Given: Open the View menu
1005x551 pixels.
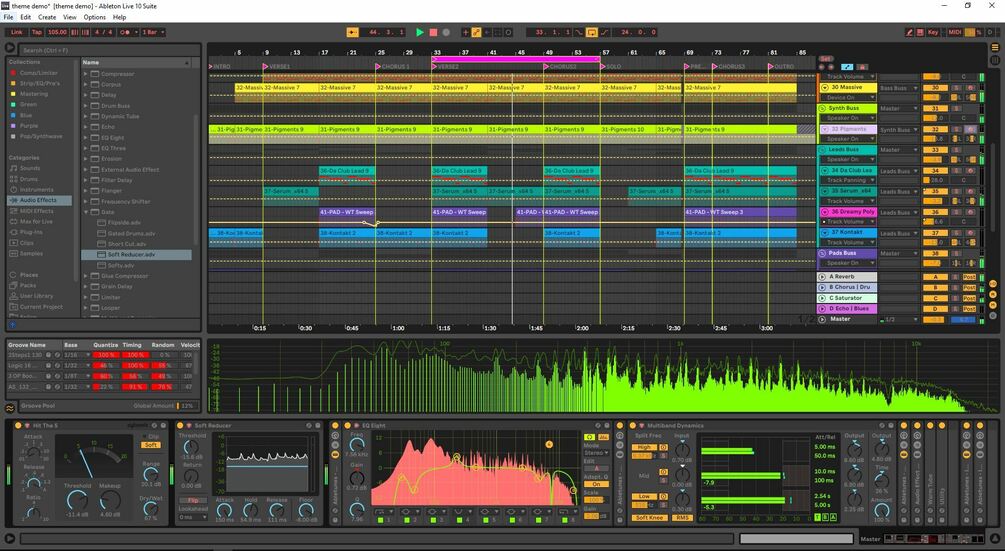Looking at the screenshot, I should click(x=69, y=17).
